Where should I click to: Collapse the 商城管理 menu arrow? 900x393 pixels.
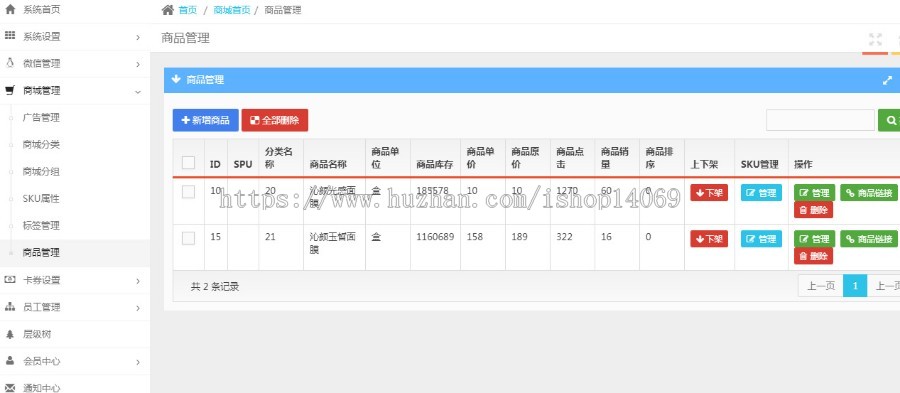click(138, 91)
